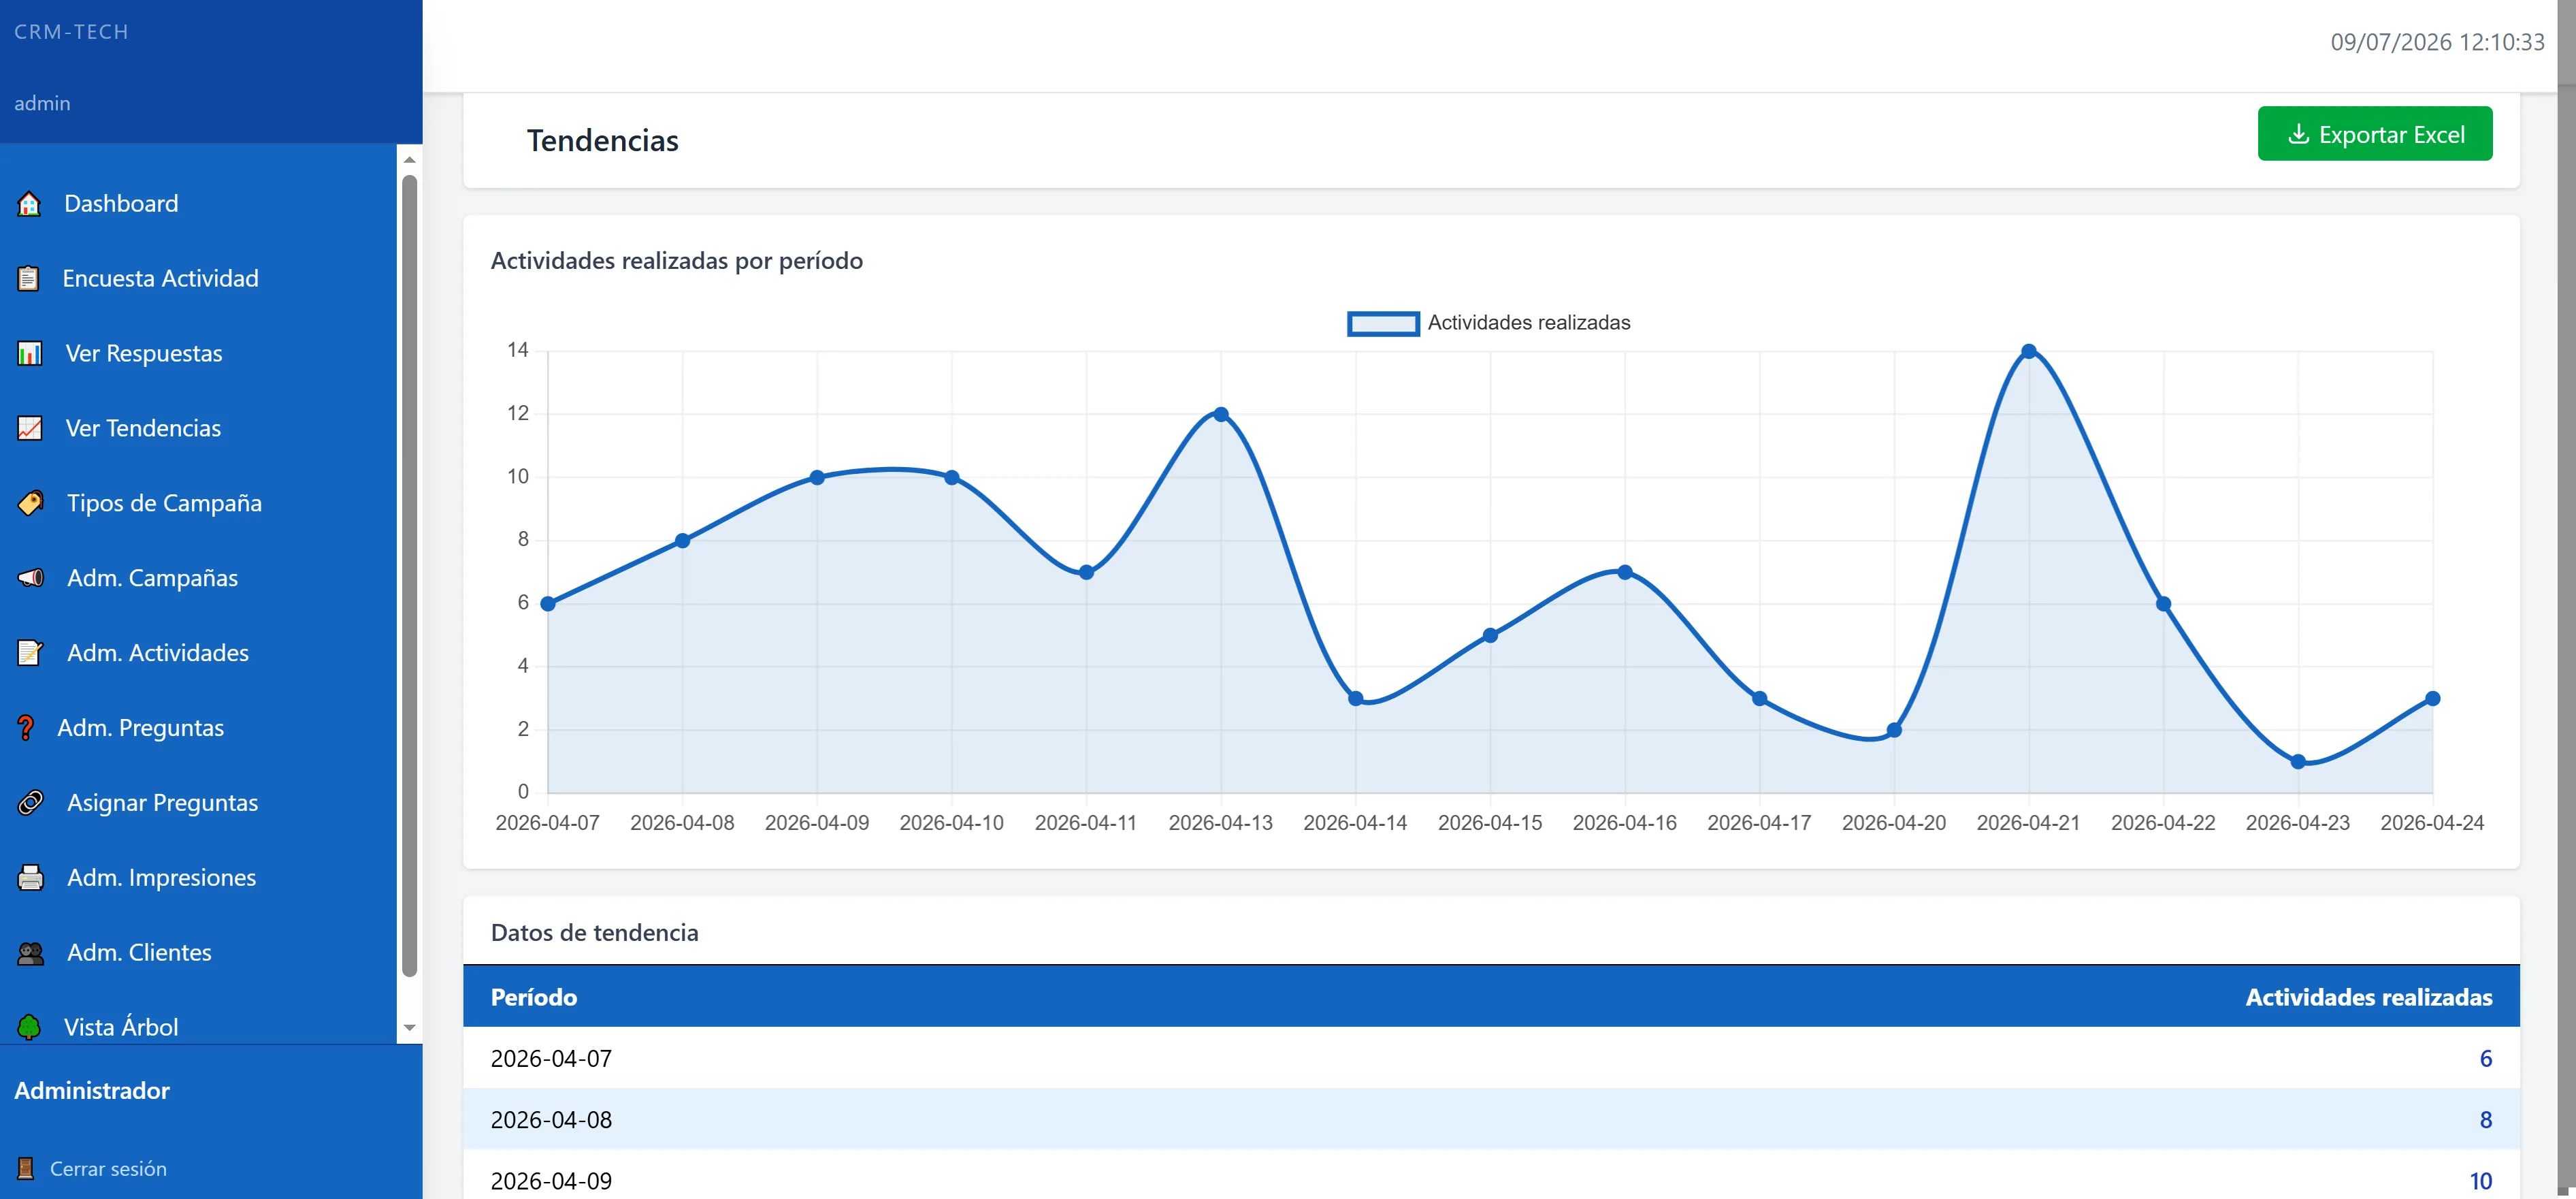The width and height of the screenshot is (2576, 1199).
Task: Open Adm. Actividades menu item
Action: (x=158, y=653)
